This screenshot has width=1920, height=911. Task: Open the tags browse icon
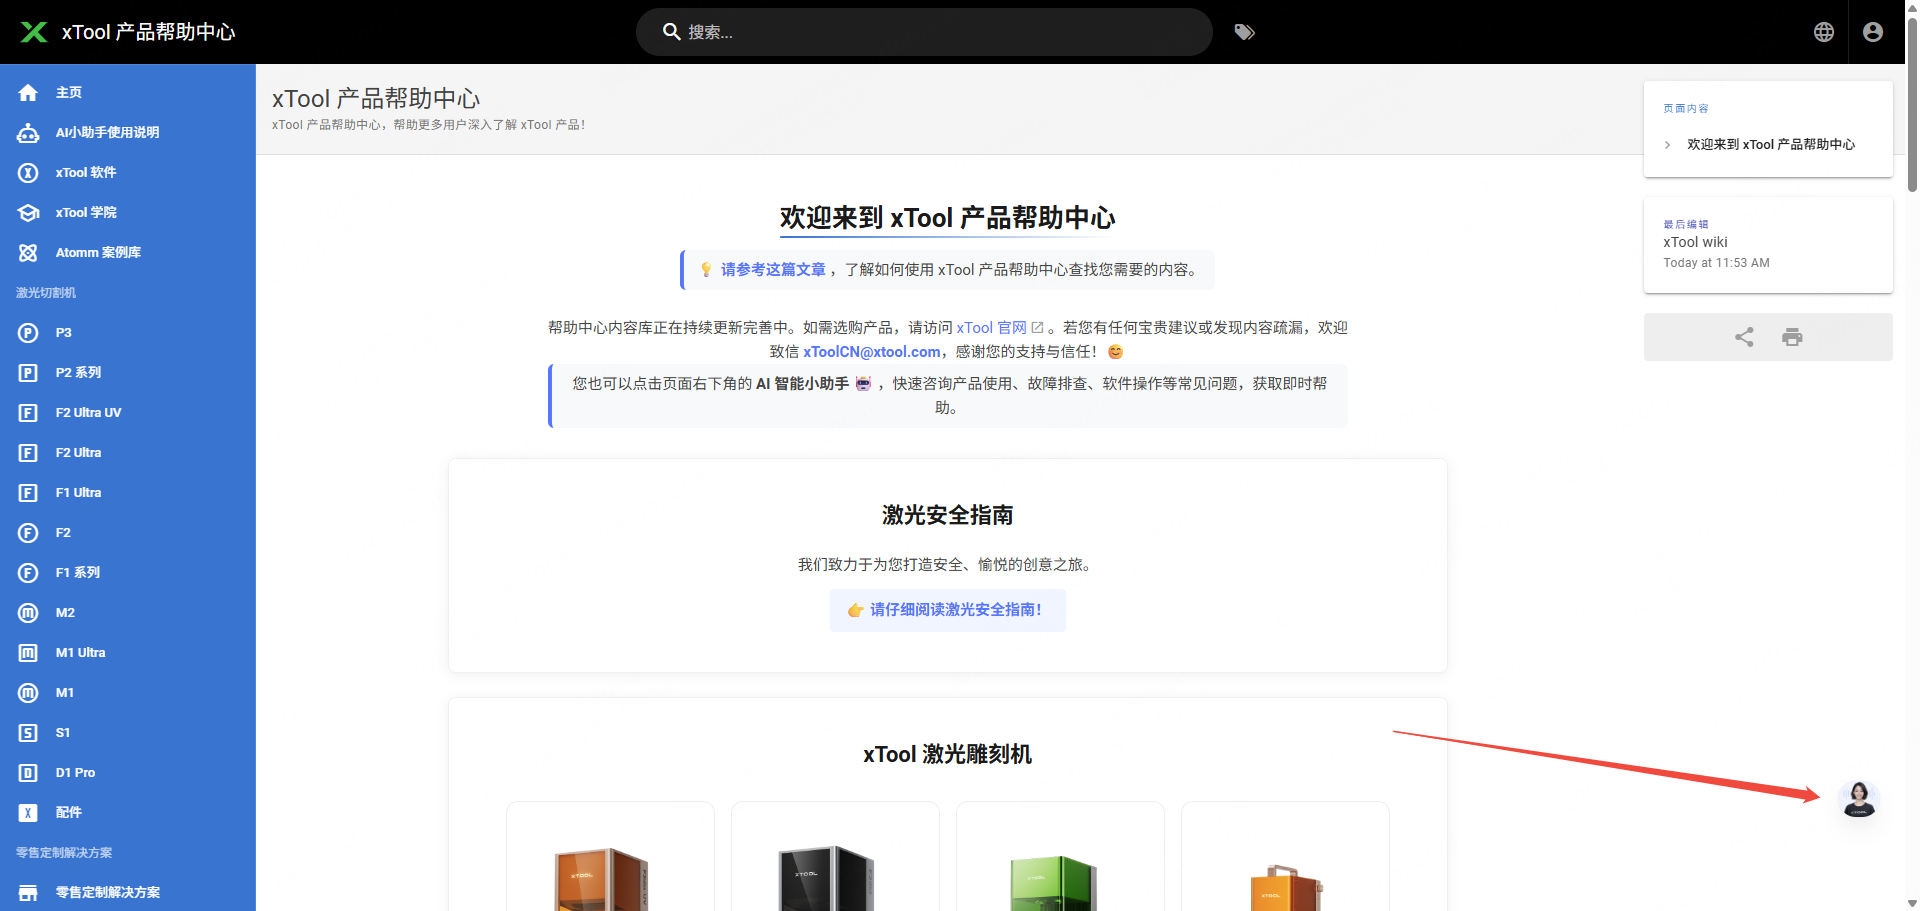coord(1244,32)
